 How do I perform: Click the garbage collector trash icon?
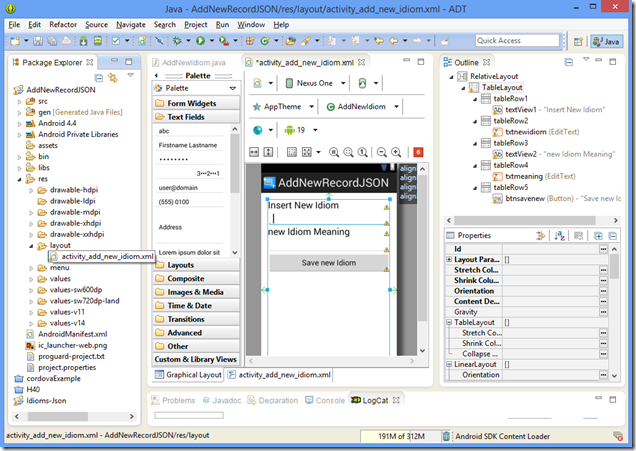446,436
